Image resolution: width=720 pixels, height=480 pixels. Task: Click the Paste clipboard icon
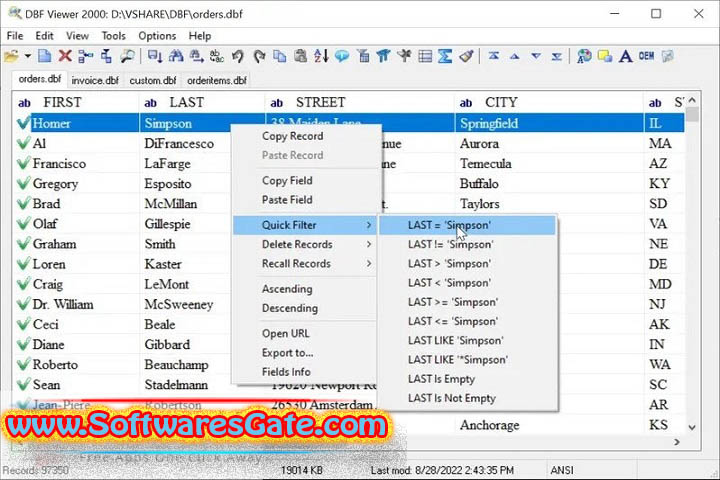point(300,56)
